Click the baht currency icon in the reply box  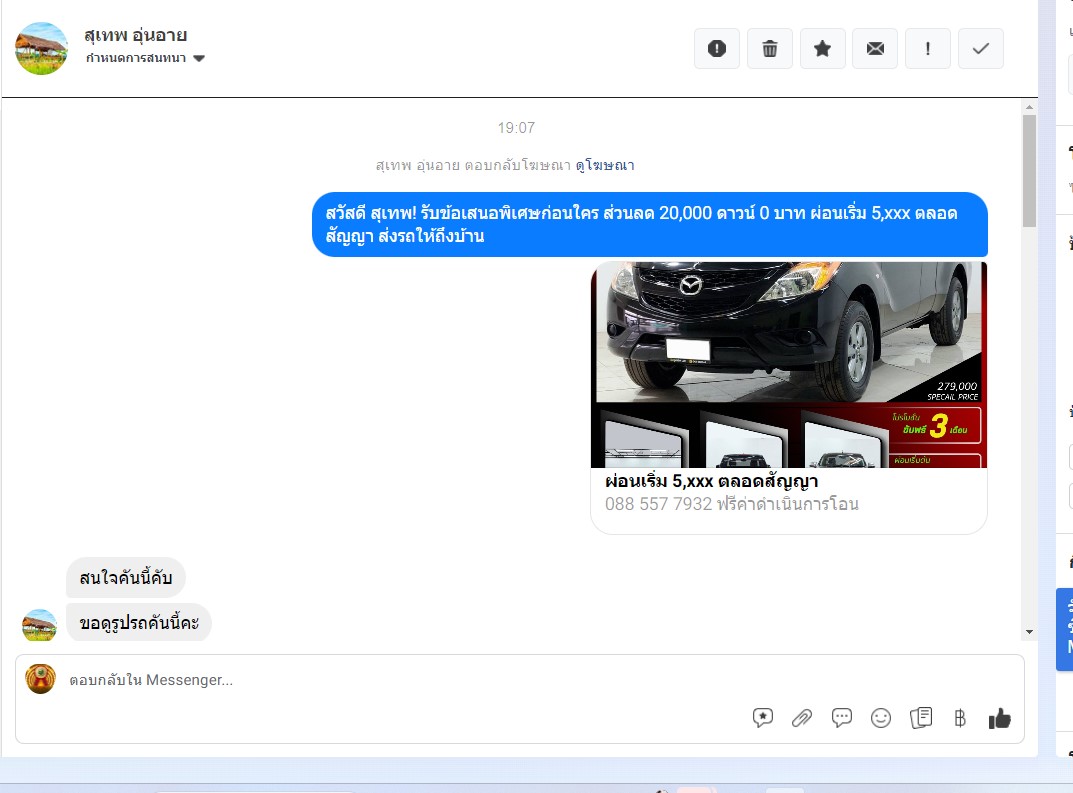pyautogui.click(x=960, y=717)
